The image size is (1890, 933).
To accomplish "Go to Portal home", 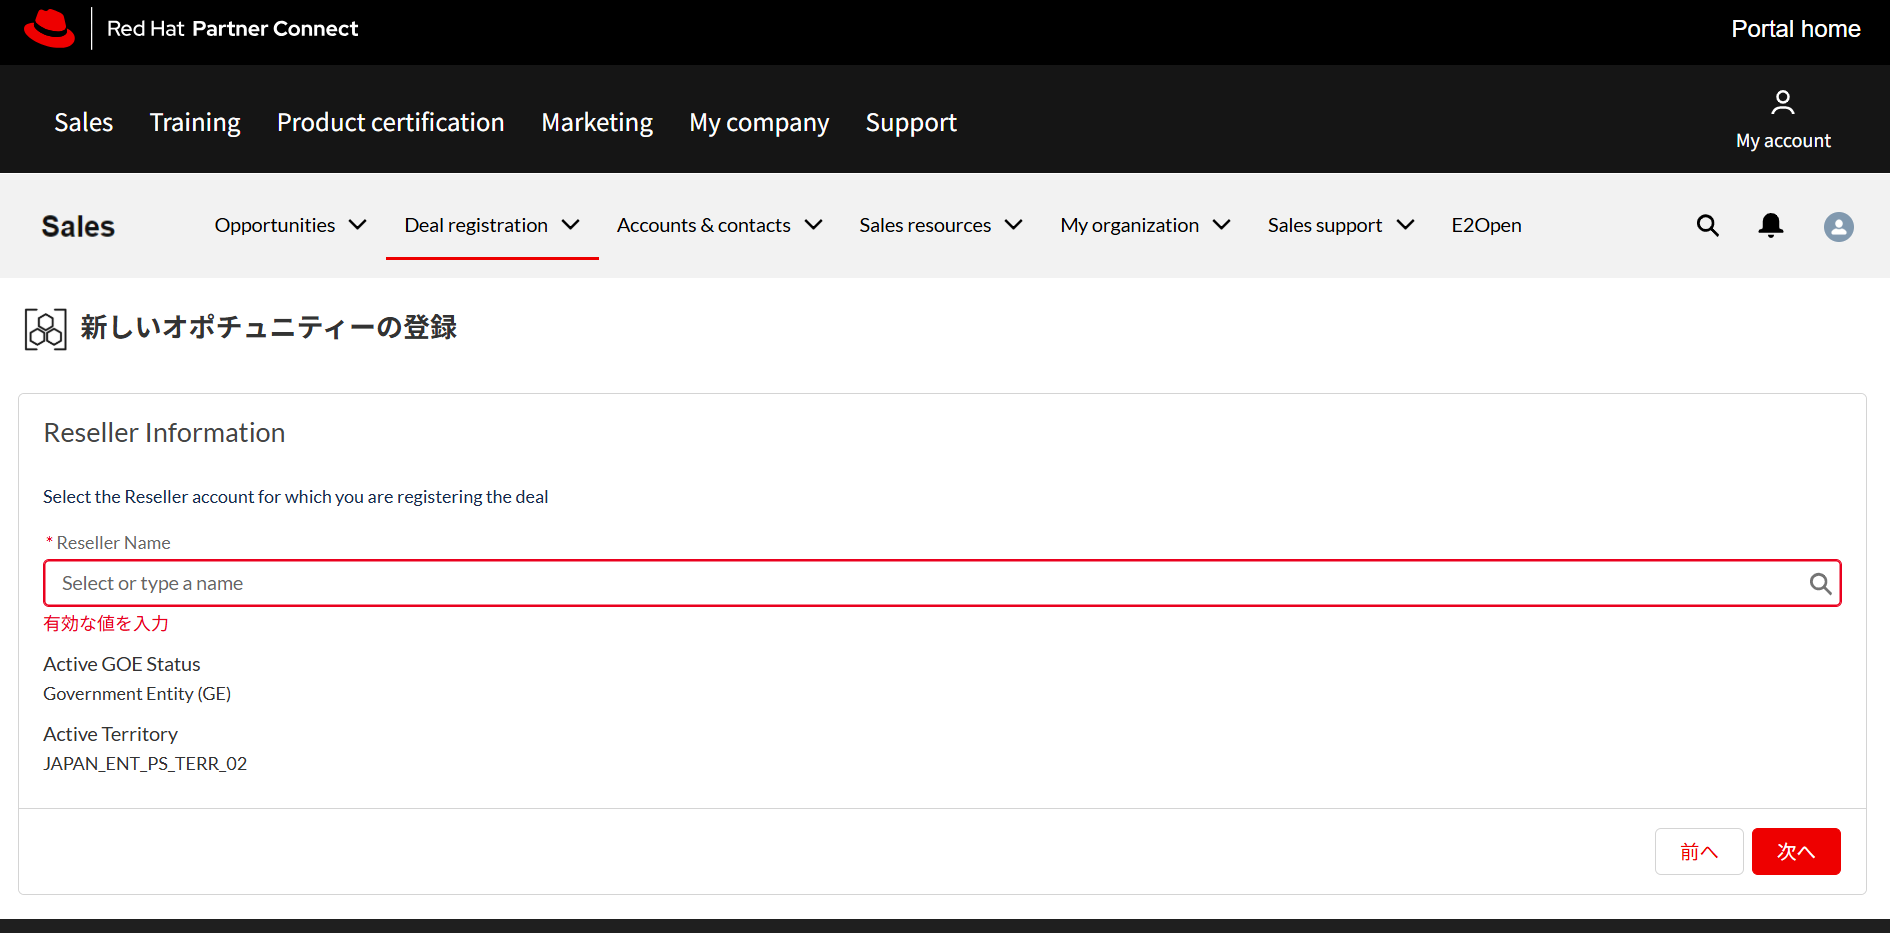I will tap(1795, 29).
